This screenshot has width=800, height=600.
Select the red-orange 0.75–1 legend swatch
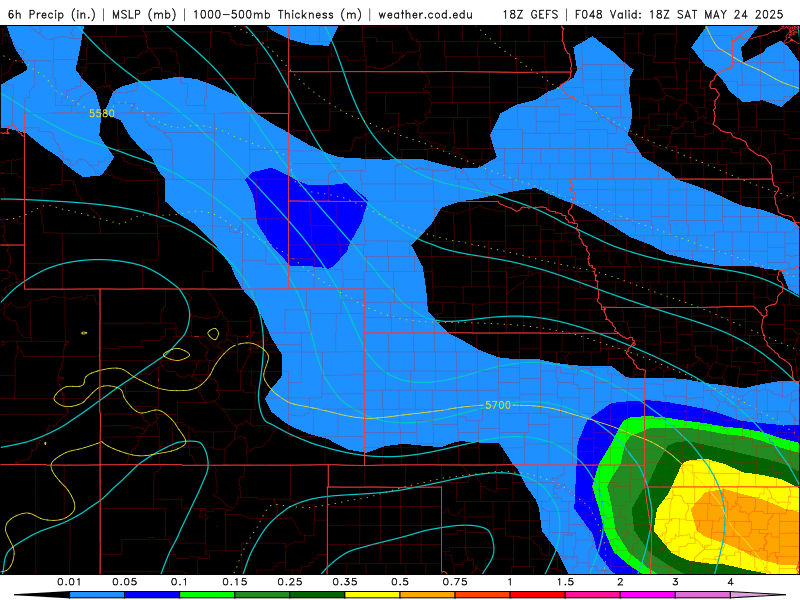pyautogui.click(x=483, y=595)
